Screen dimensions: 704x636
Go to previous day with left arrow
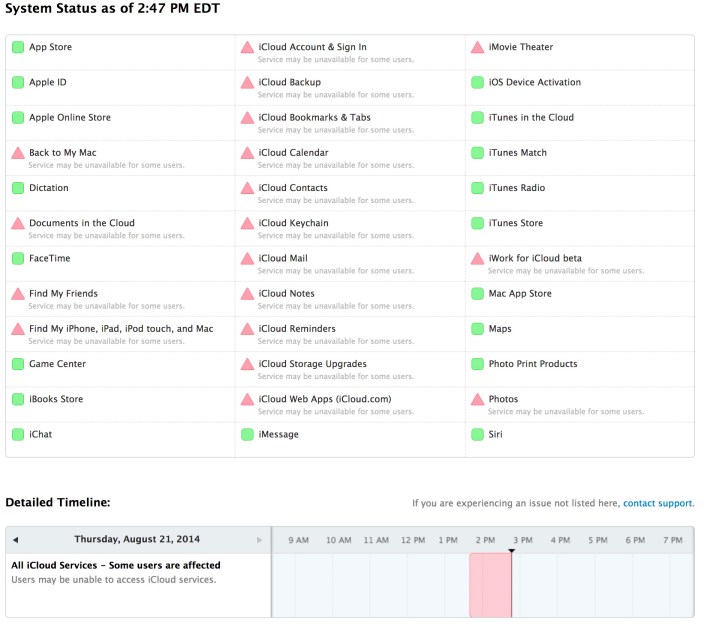(x=15, y=540)
